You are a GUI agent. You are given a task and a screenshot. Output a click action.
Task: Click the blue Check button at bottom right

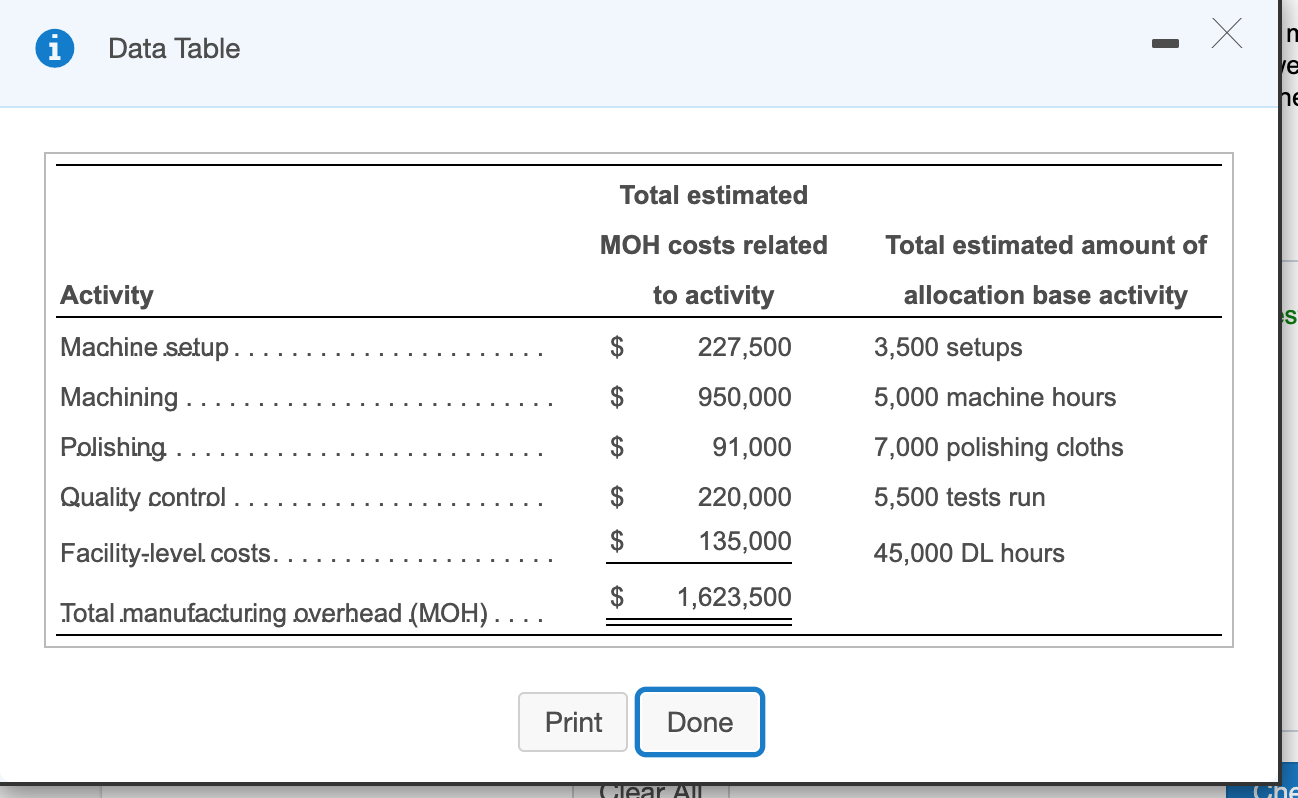click(x=1270, y=790)
